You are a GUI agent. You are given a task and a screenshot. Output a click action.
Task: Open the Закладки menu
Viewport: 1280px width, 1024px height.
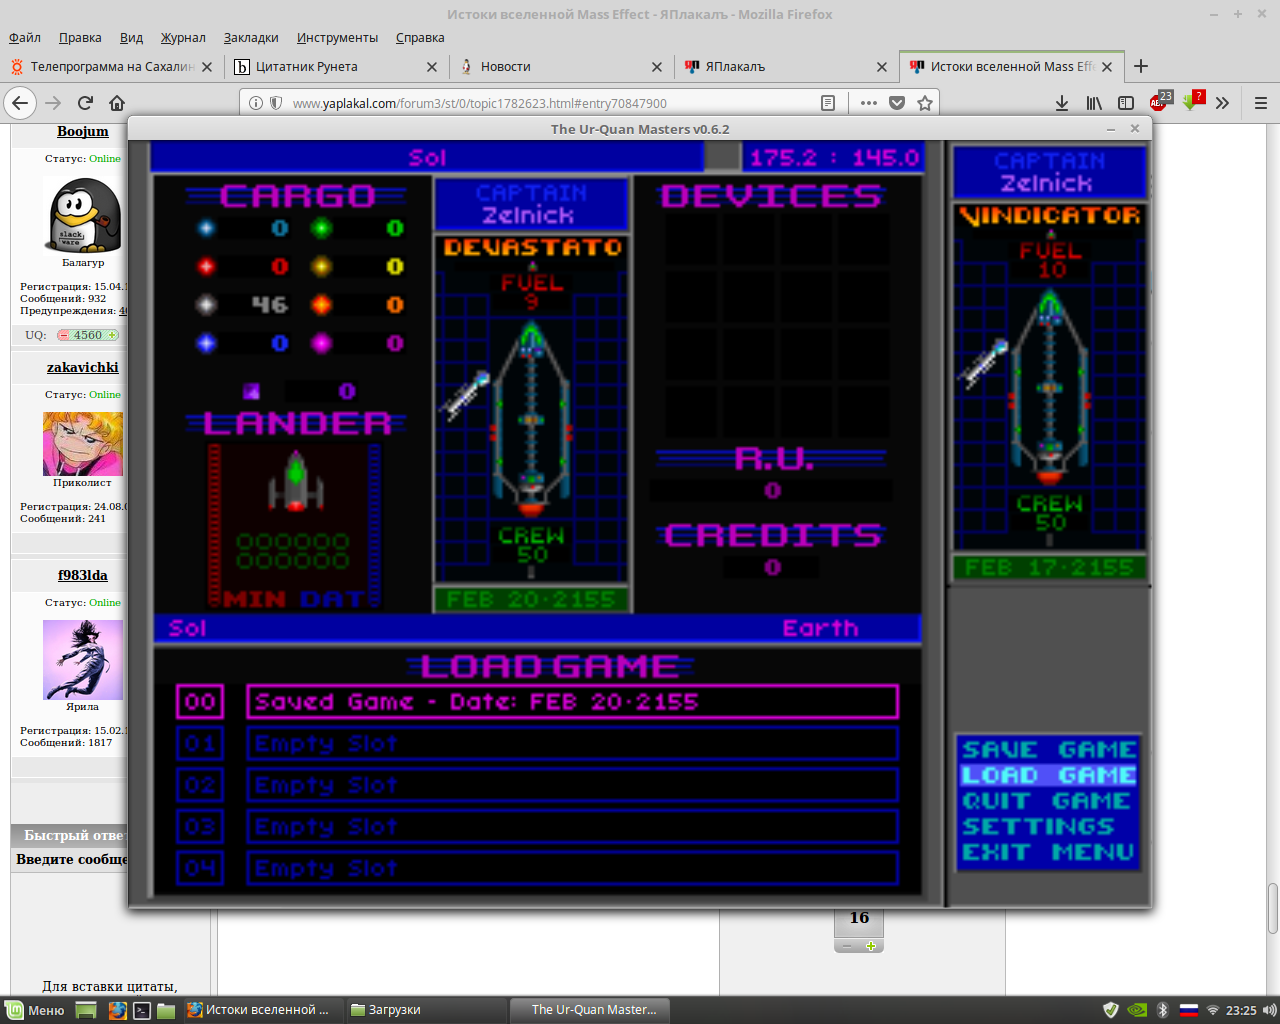pyautogui.click(x=251, y=37)
